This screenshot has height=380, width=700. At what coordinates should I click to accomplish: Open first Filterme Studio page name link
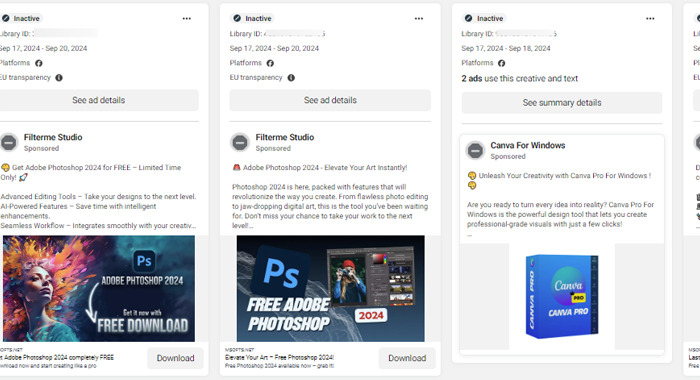53,138
